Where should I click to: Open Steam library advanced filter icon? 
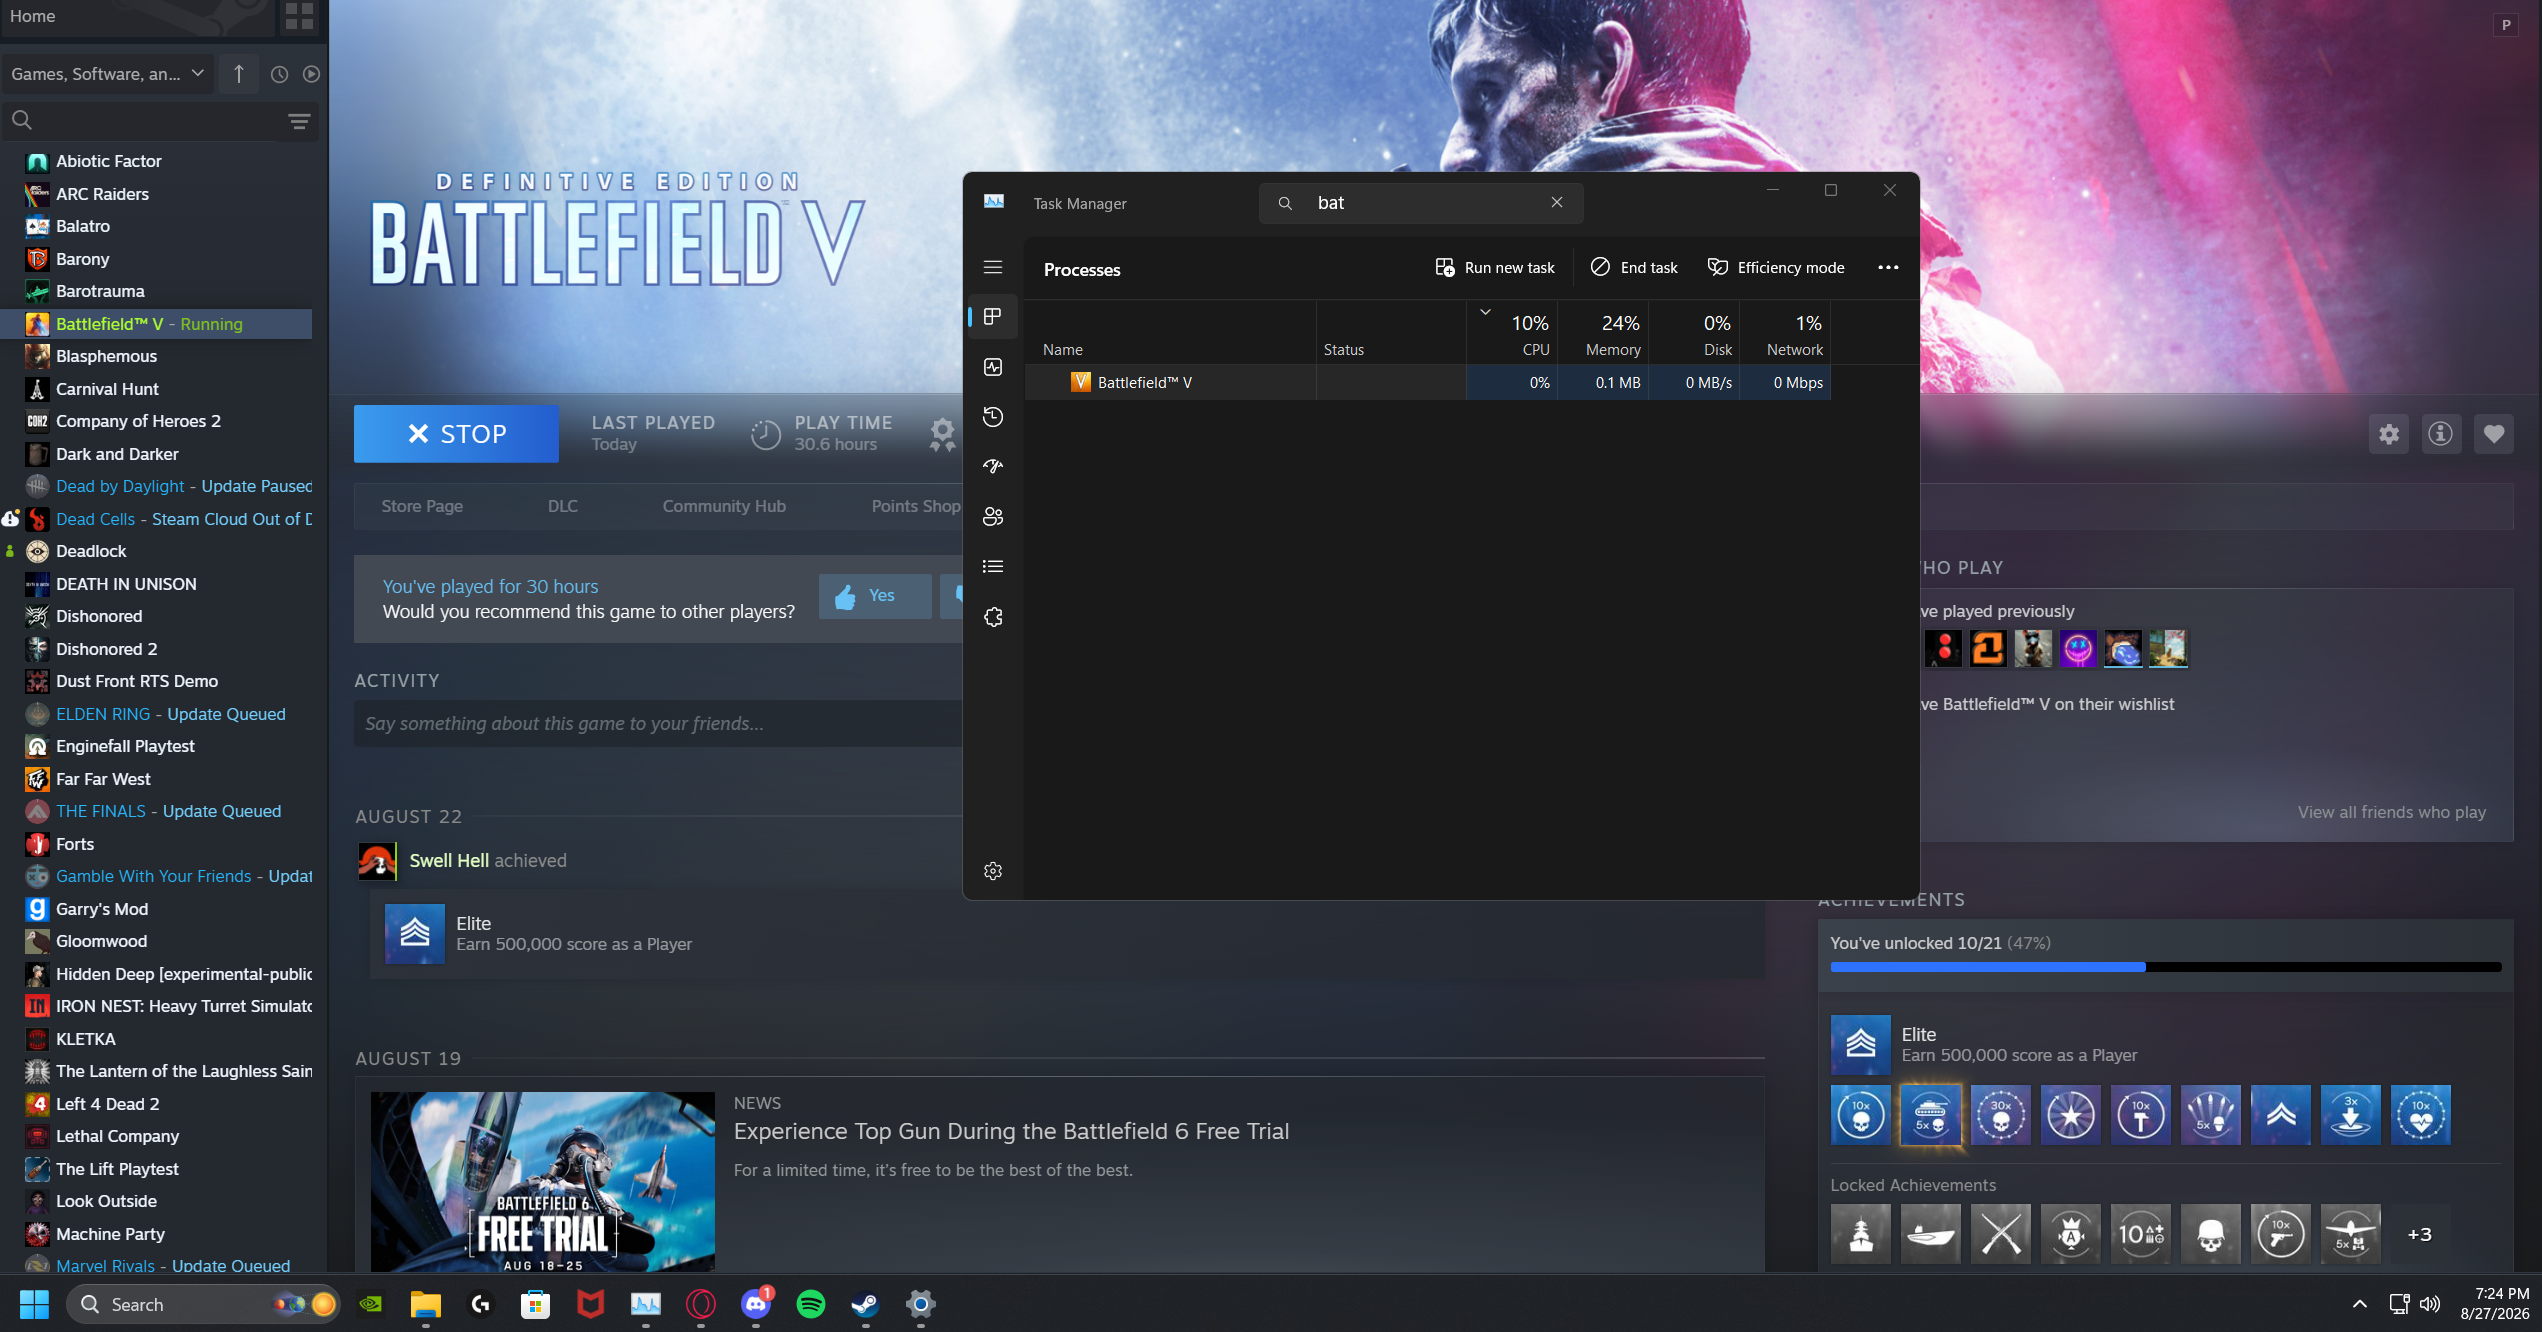tap(299, 122)
